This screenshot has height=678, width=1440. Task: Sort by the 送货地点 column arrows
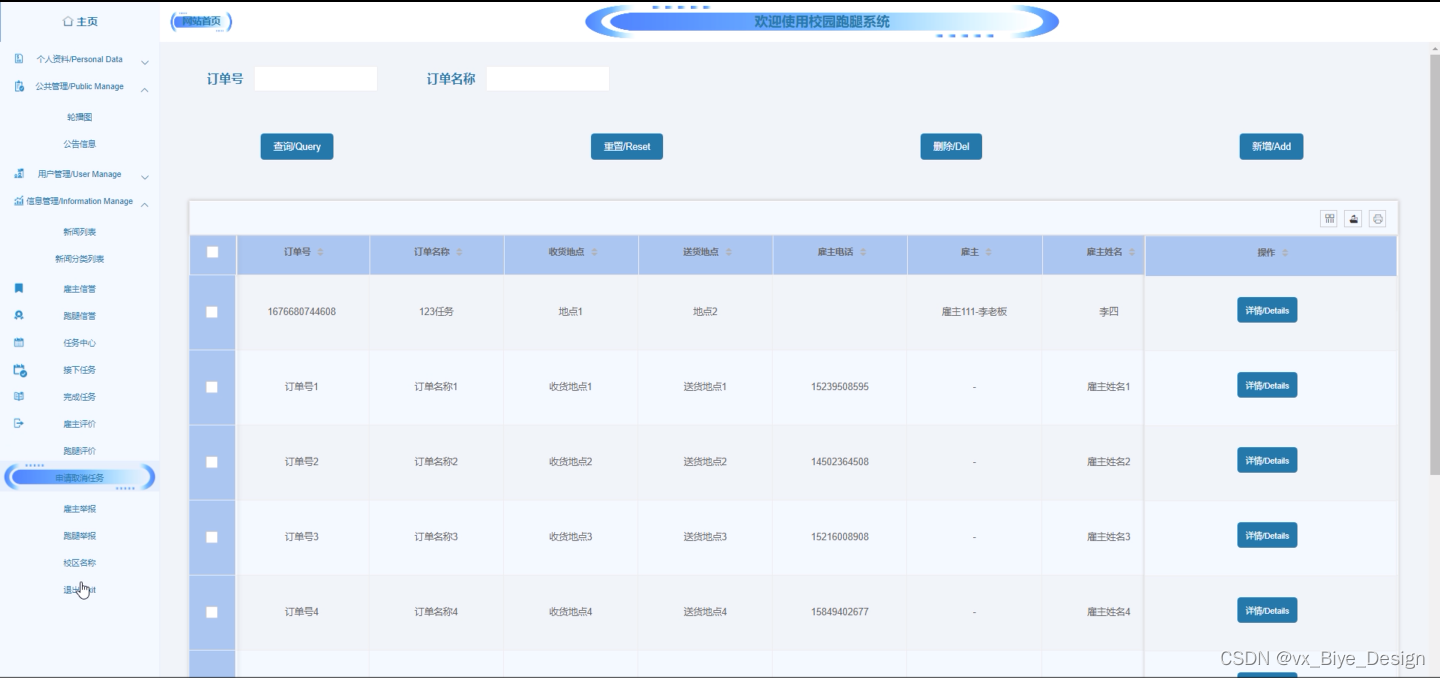pyautogui.click(x=729, y=252)
